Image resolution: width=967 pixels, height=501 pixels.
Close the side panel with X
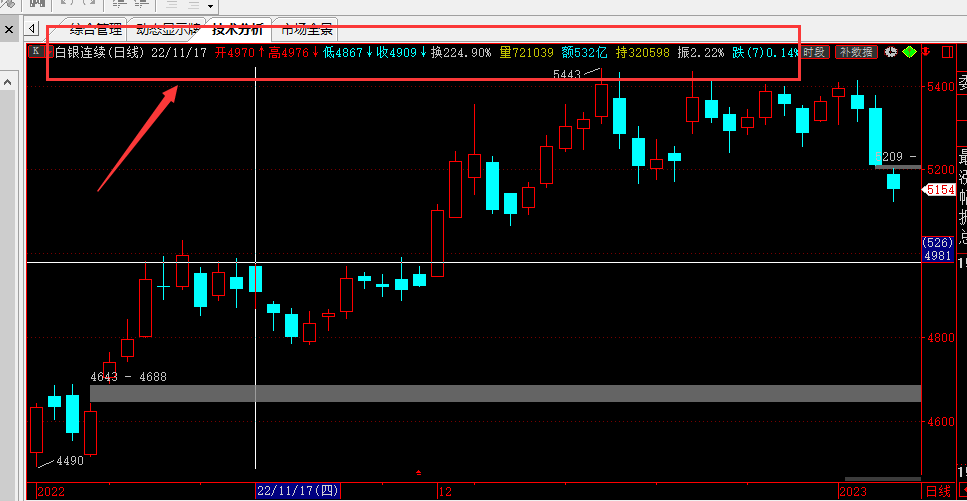(x=9, y=29)
